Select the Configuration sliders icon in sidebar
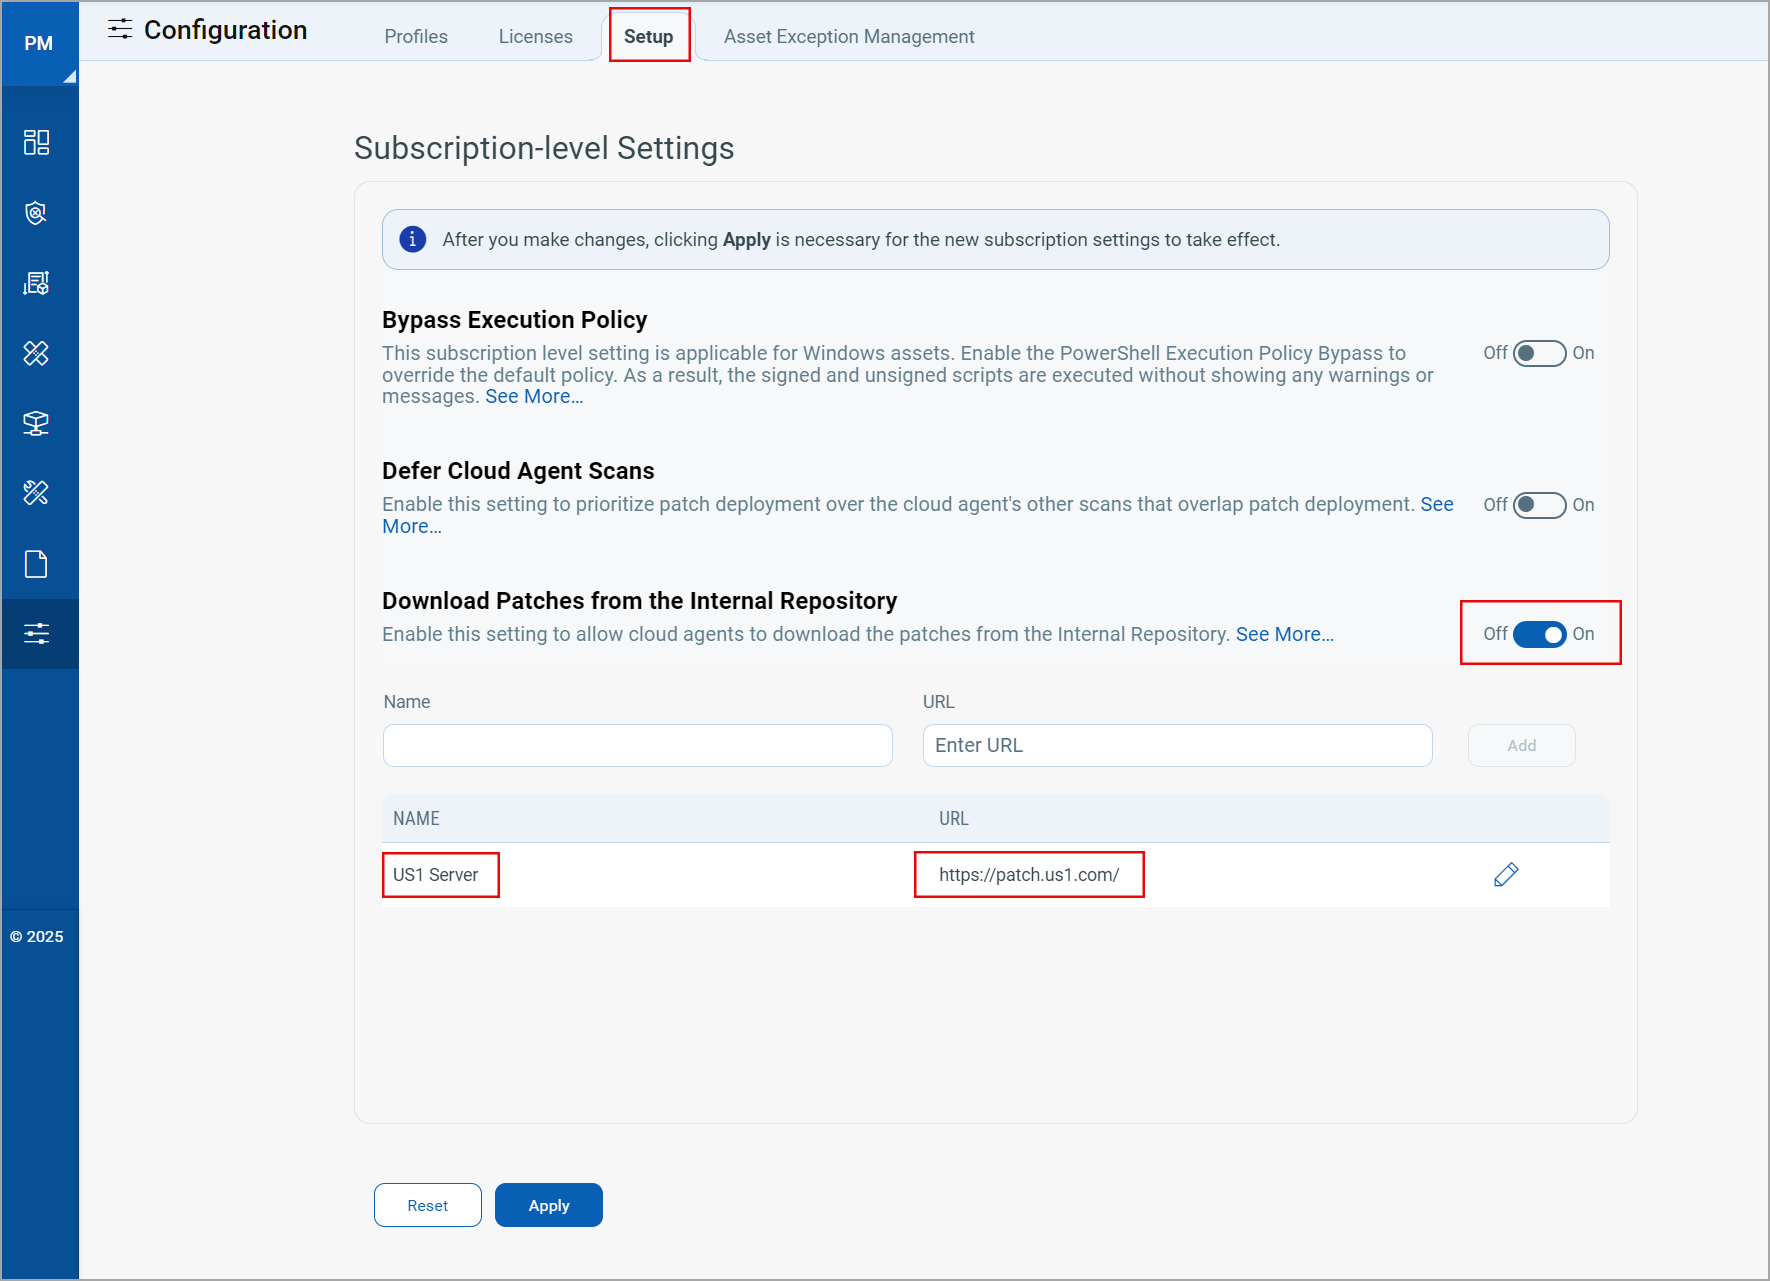1770x1281 pixels. coord(37,632)
